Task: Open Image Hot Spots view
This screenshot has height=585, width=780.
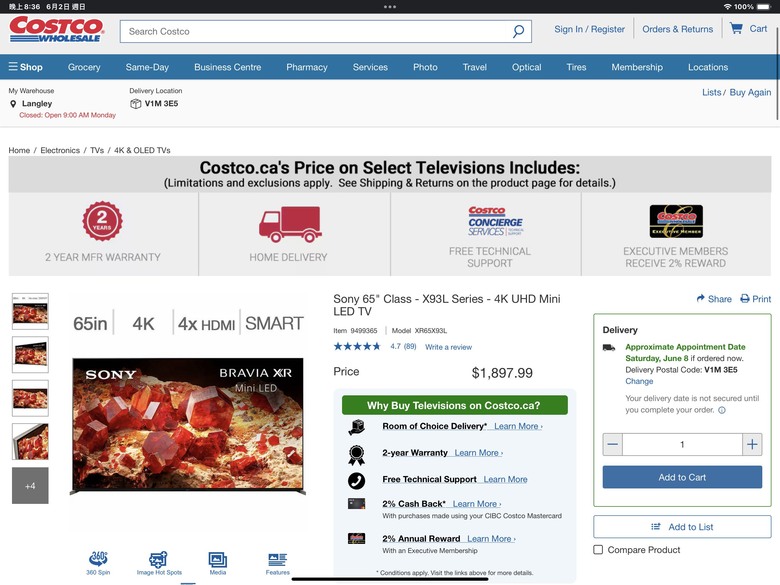Action: point(159,563)
